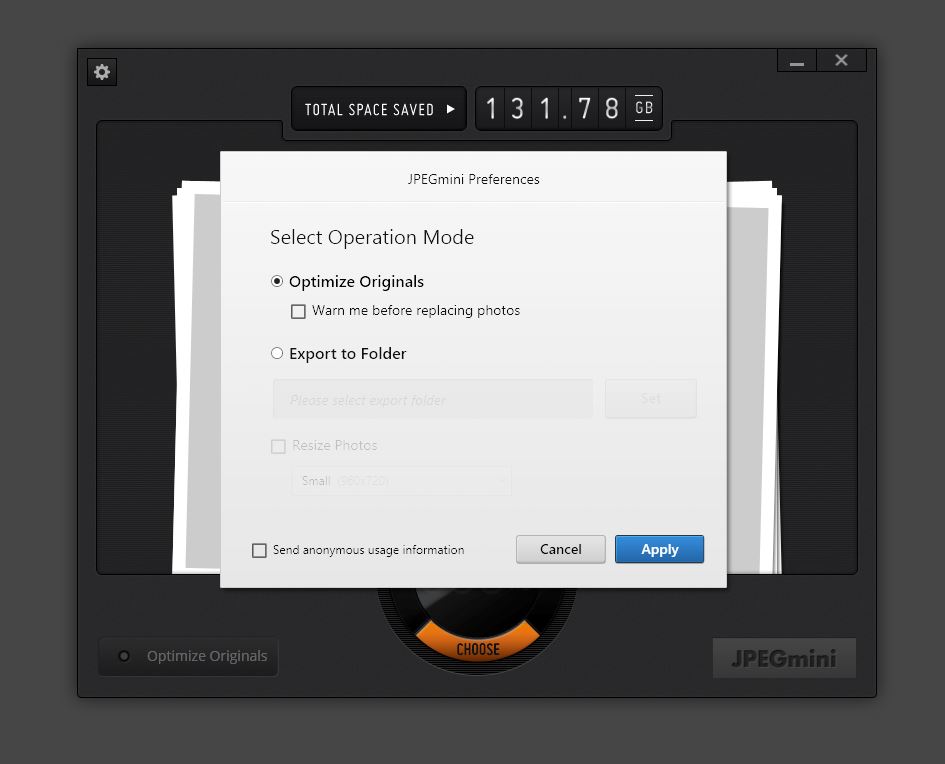Click the Select Operation Mode heading
Screen dimensions: 945x764
click(372, 237)
